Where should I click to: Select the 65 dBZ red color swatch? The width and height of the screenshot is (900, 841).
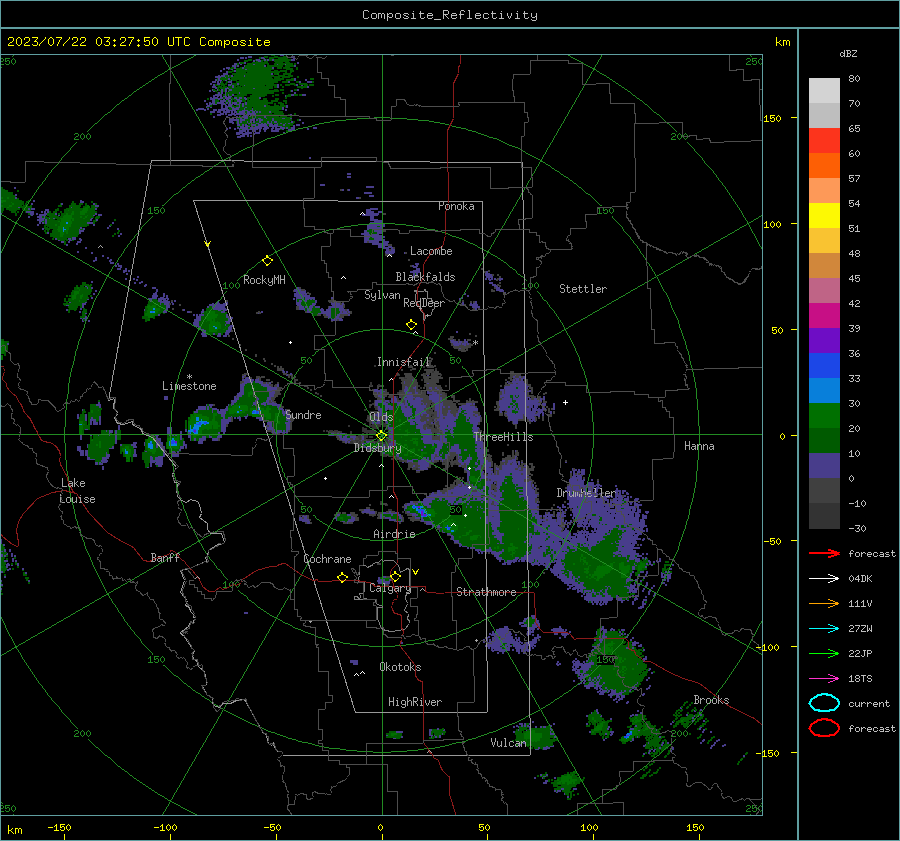(x=824, y=141)
